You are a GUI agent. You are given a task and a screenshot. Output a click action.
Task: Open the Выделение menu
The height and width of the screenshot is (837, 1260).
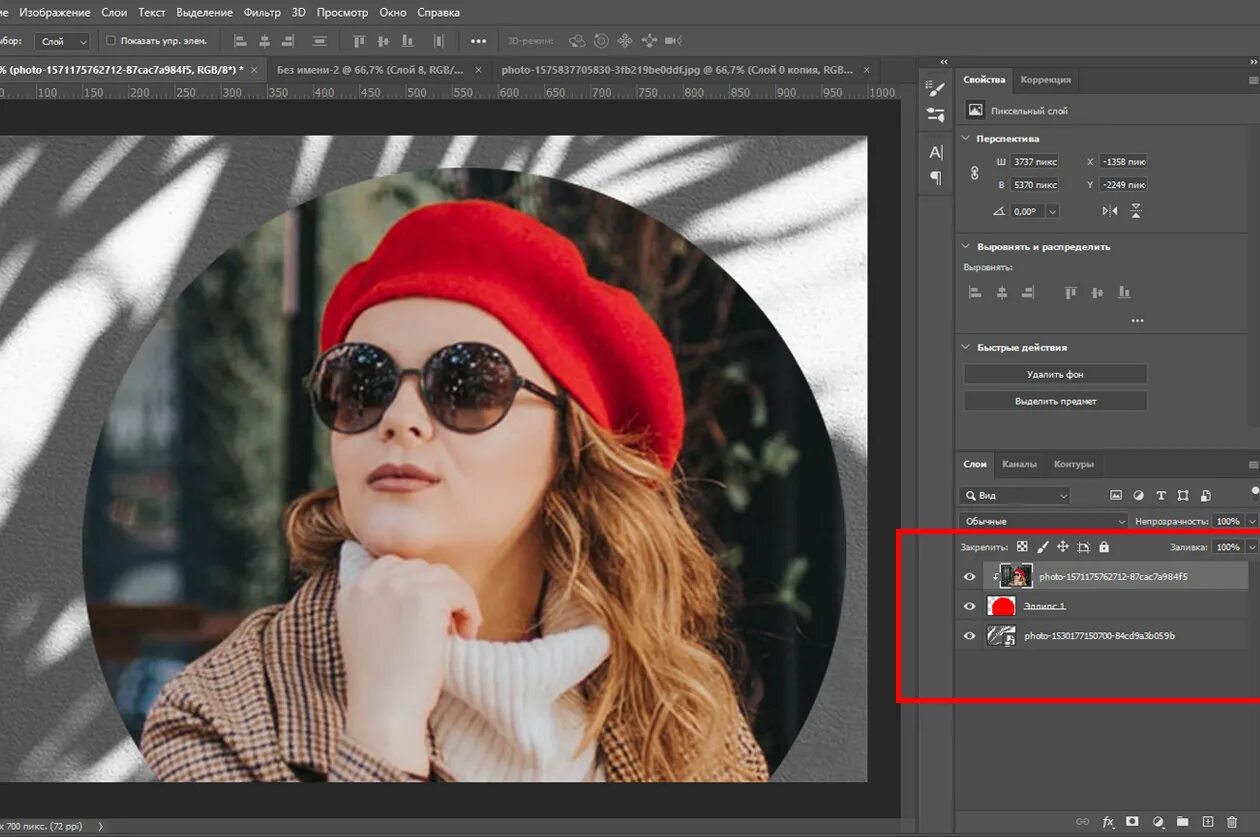click(204, 12)
